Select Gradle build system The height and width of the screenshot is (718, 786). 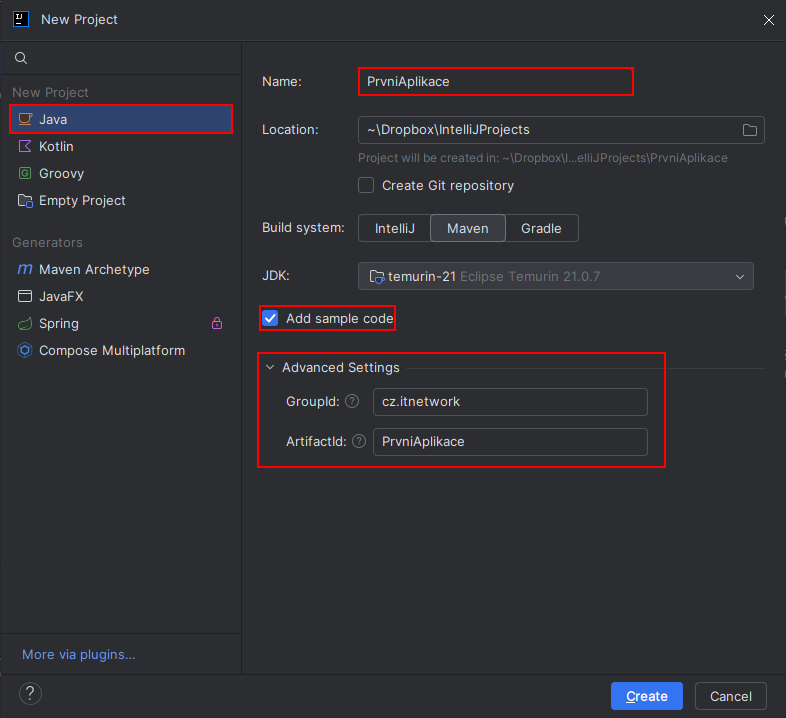(x=541, y=229)
